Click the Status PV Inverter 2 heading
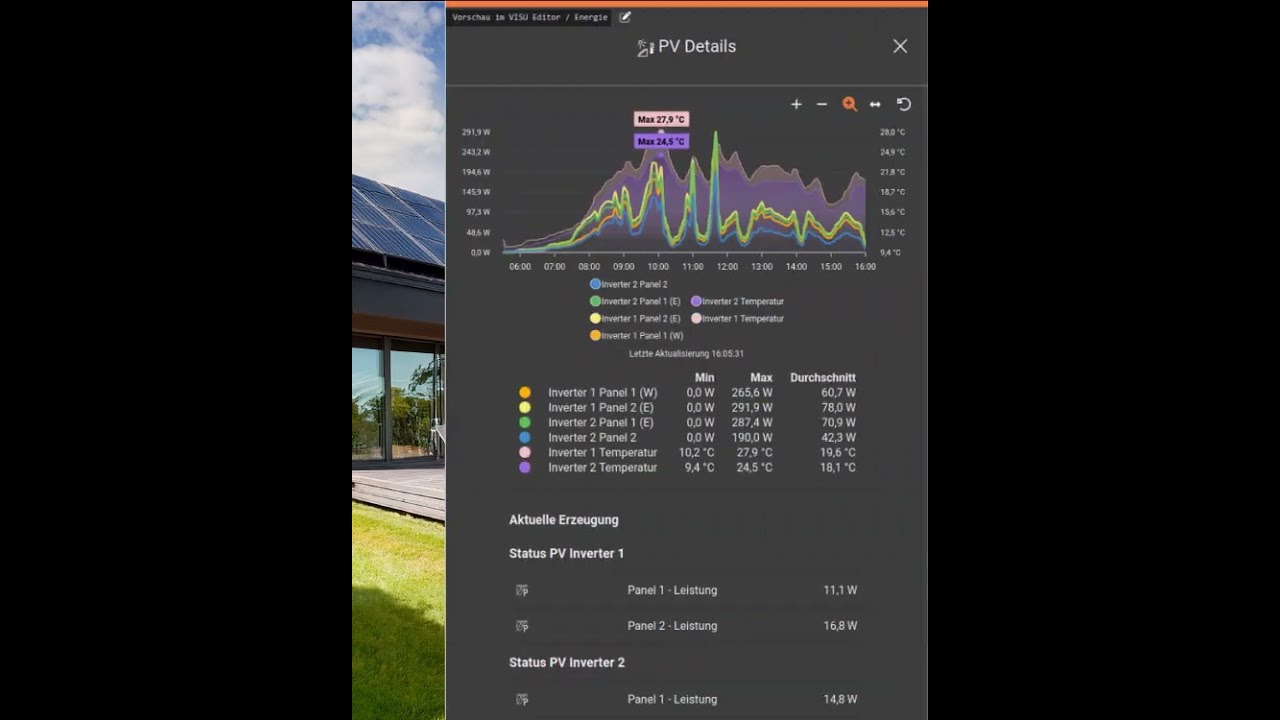1280x720 pixels. point(567,662)
